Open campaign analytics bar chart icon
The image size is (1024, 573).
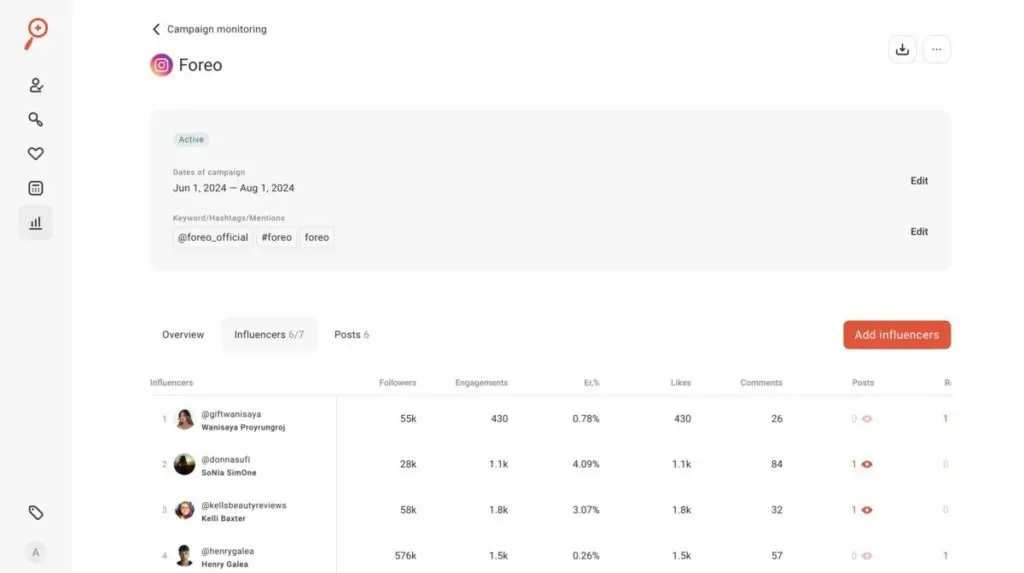[x=36, y=223]
